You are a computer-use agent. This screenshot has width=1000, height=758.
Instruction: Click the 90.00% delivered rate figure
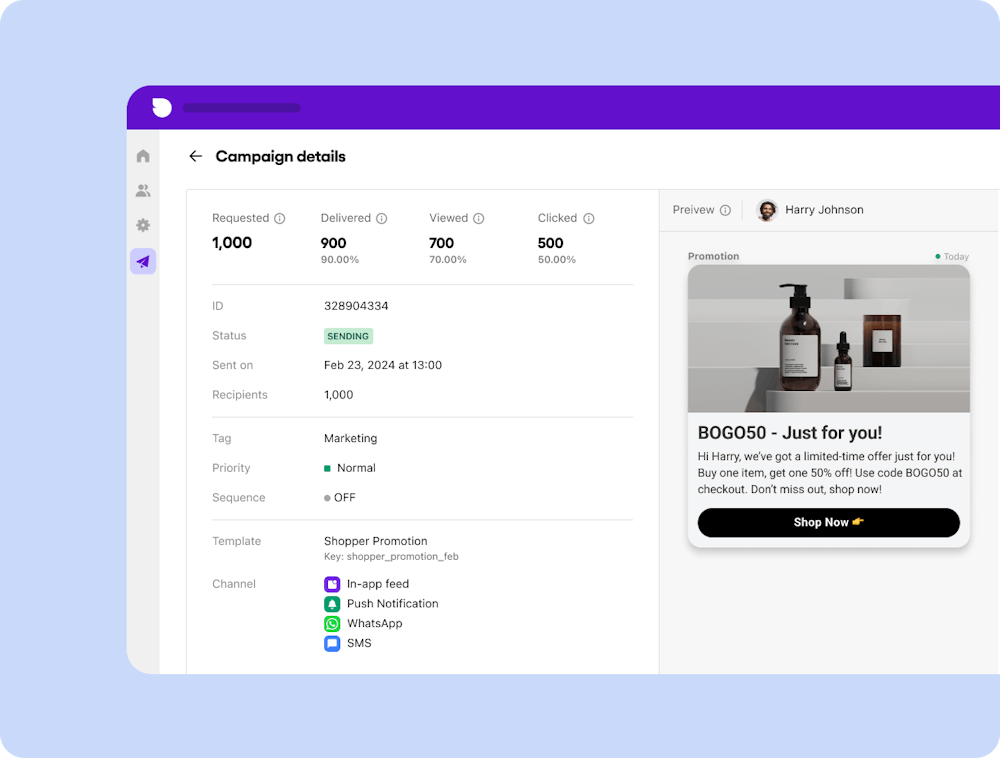tap(340, 259)
